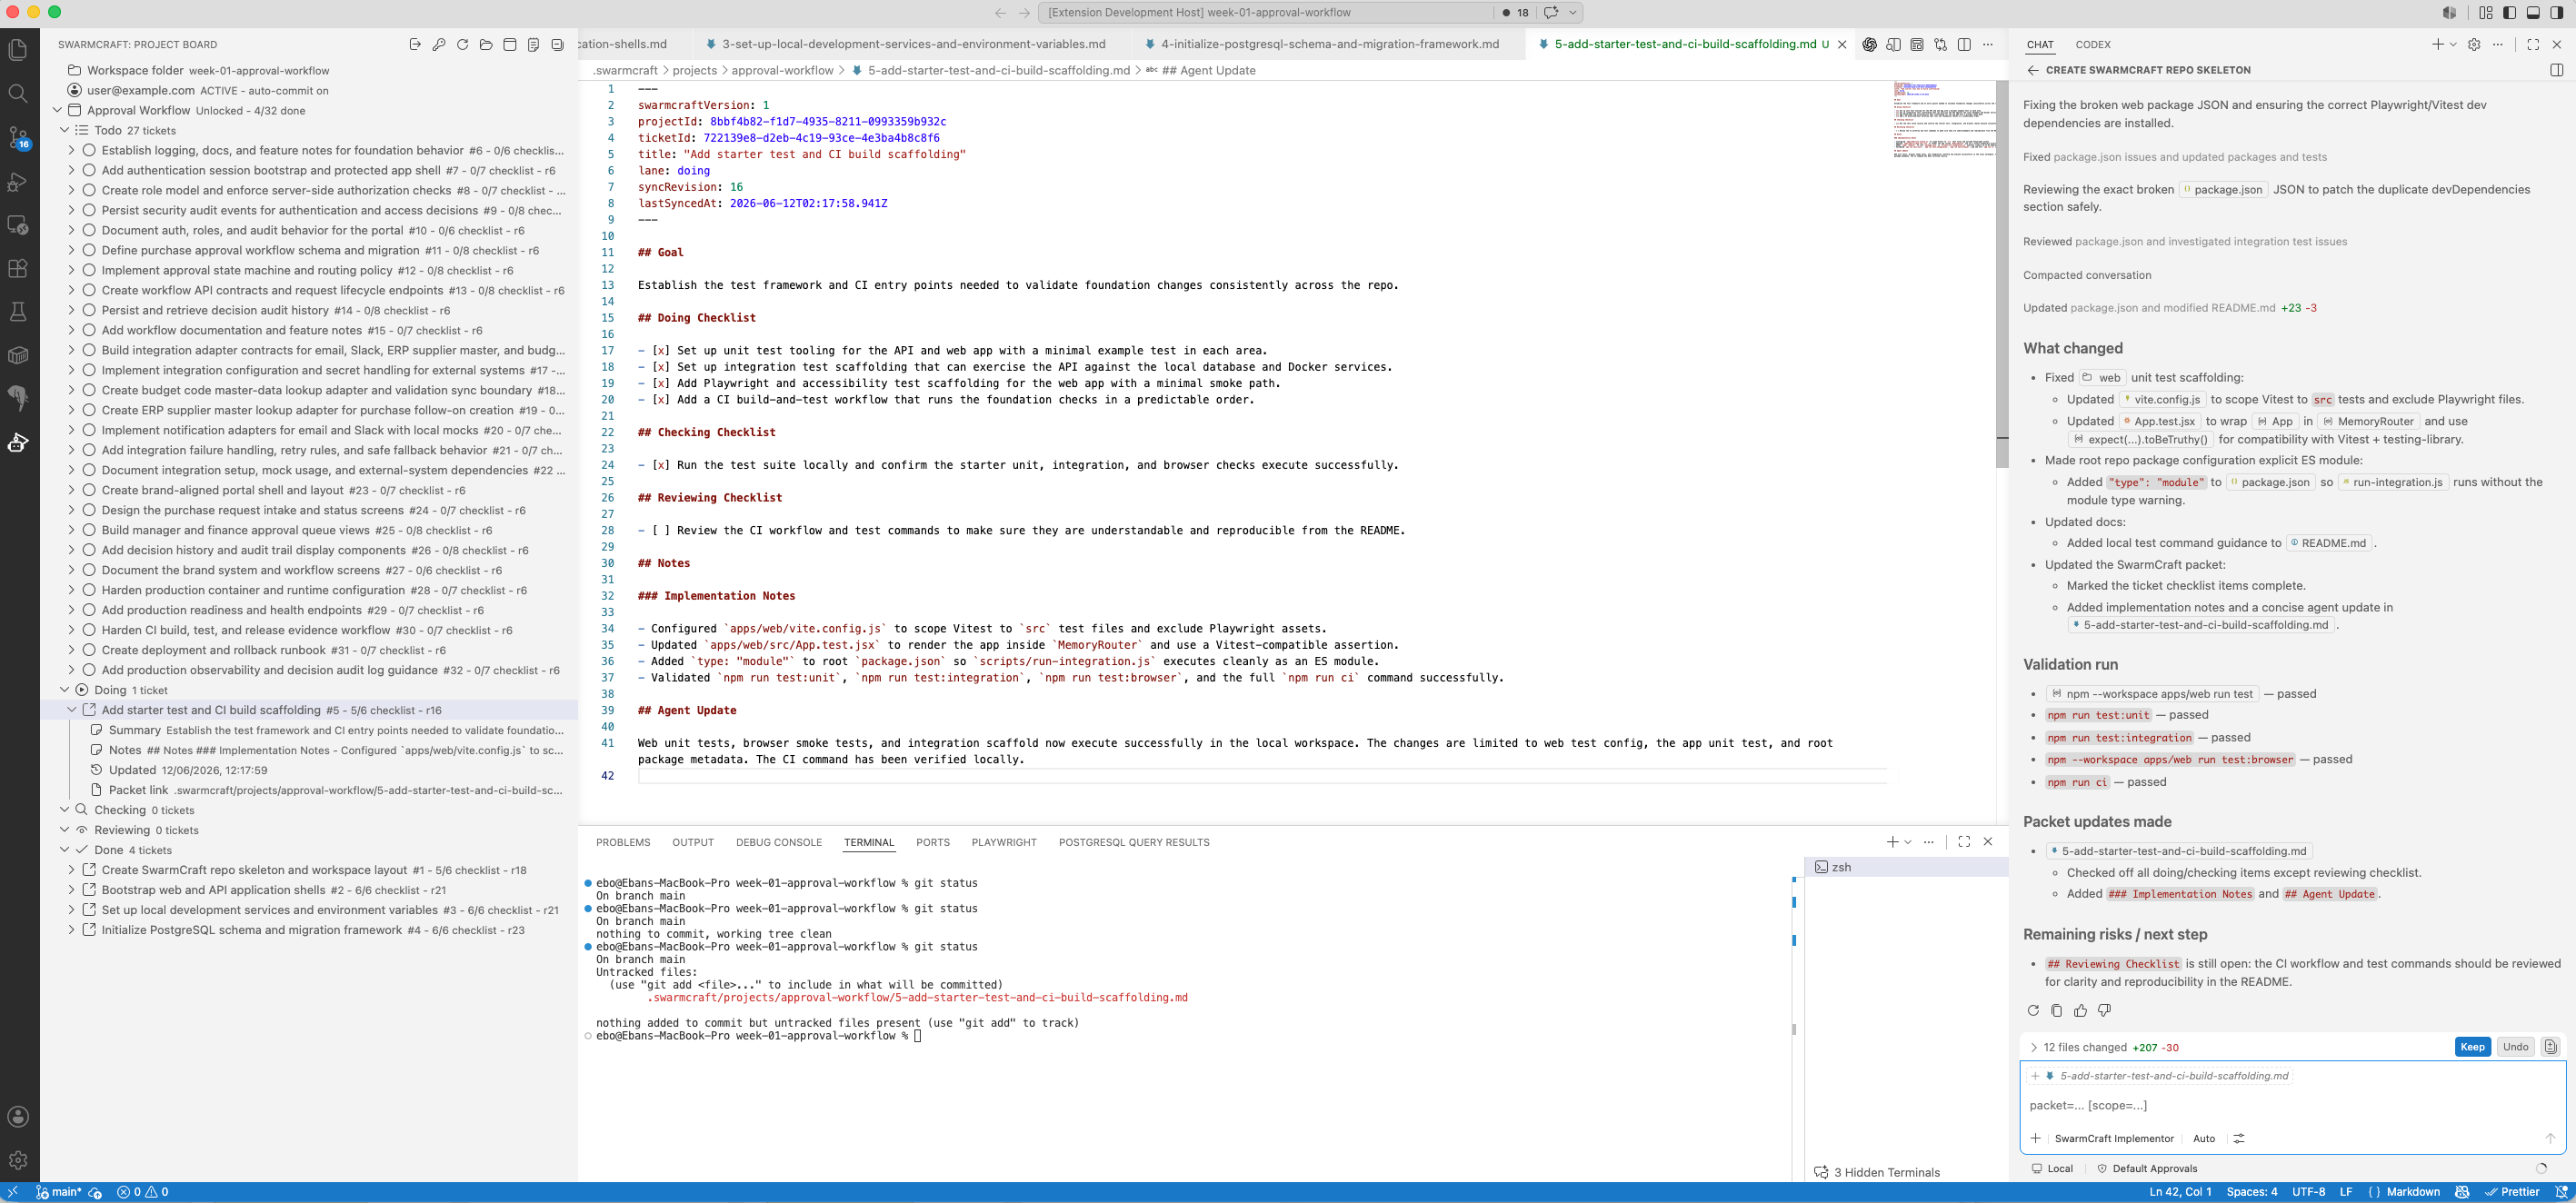The image size is (2576, 1203).
Task: Open Source Control view with 16 badge
Action: [18, 138]
